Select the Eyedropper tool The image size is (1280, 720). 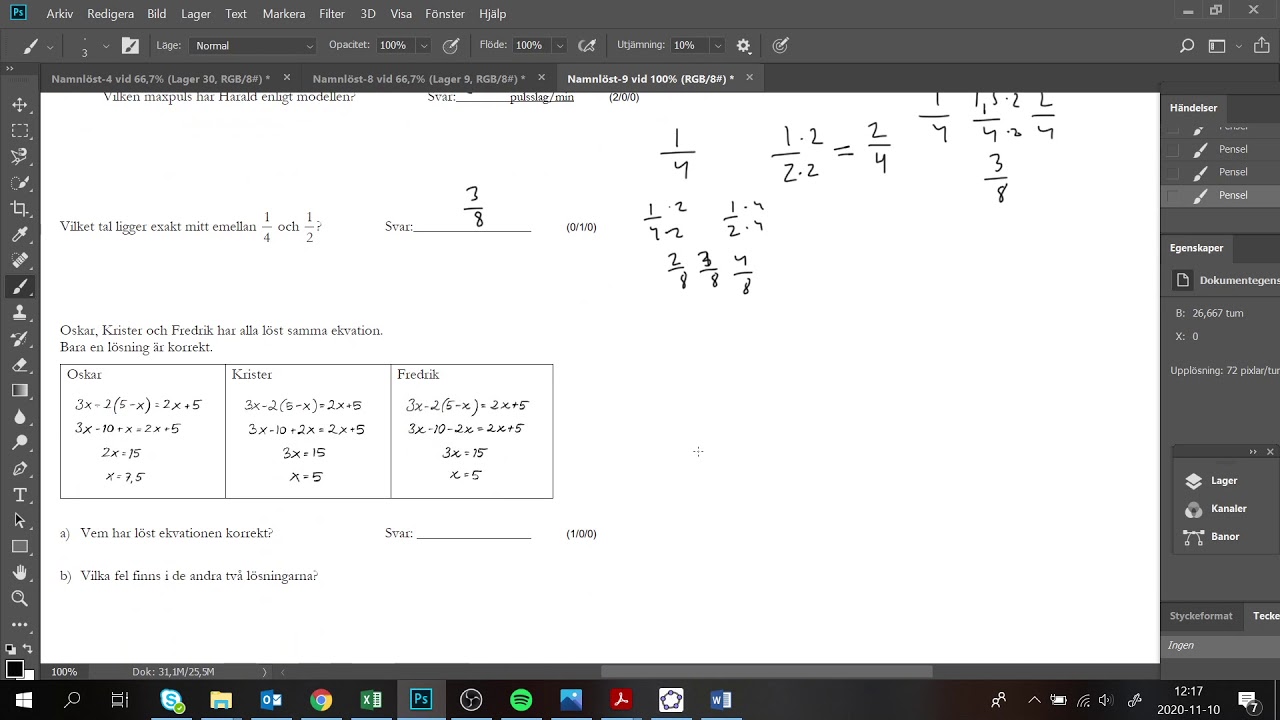19,235
